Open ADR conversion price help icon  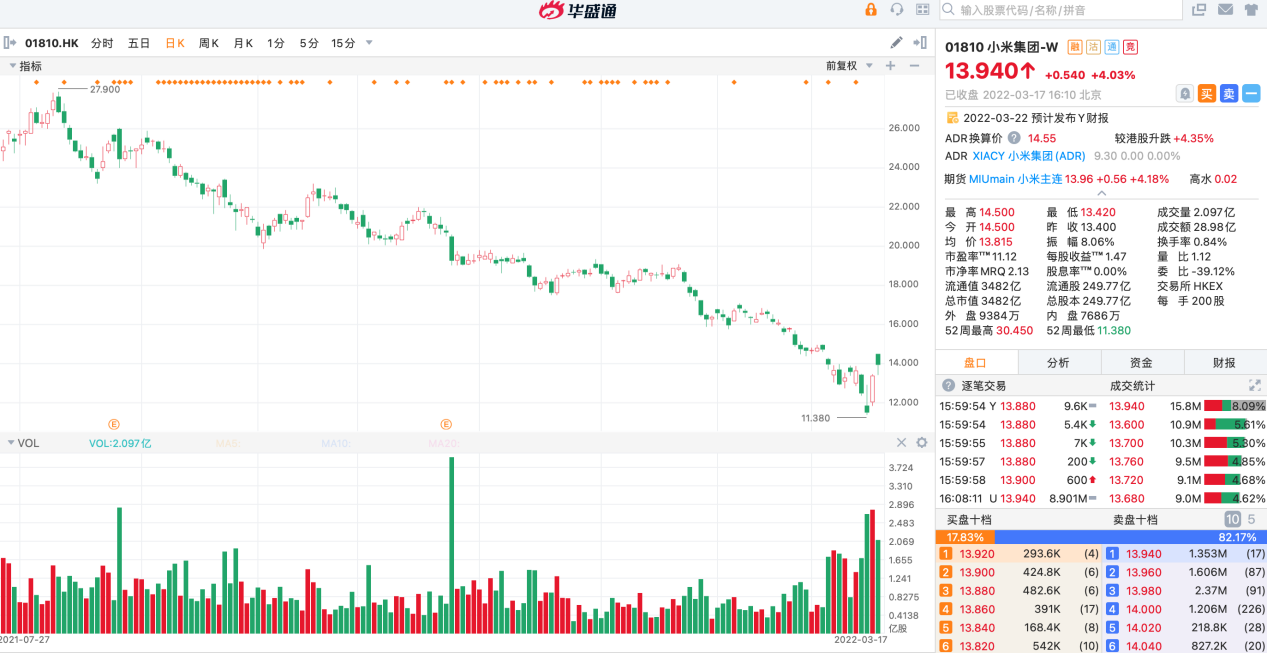click(x=1013, y=138)
